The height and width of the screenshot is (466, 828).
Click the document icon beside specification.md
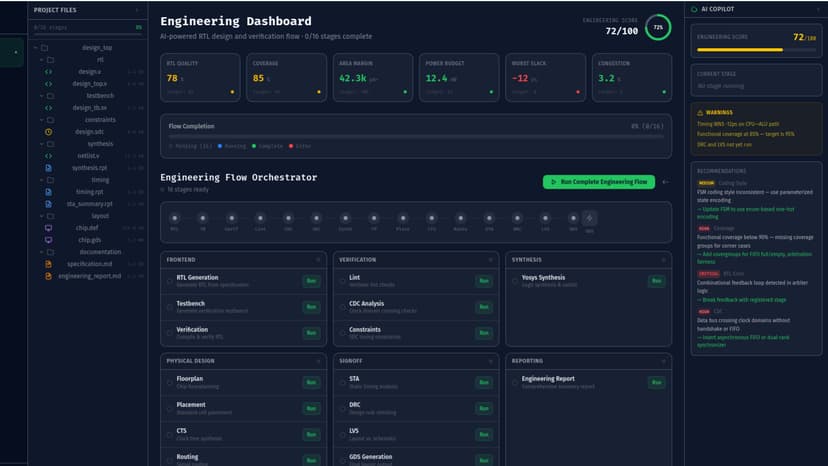48,264
